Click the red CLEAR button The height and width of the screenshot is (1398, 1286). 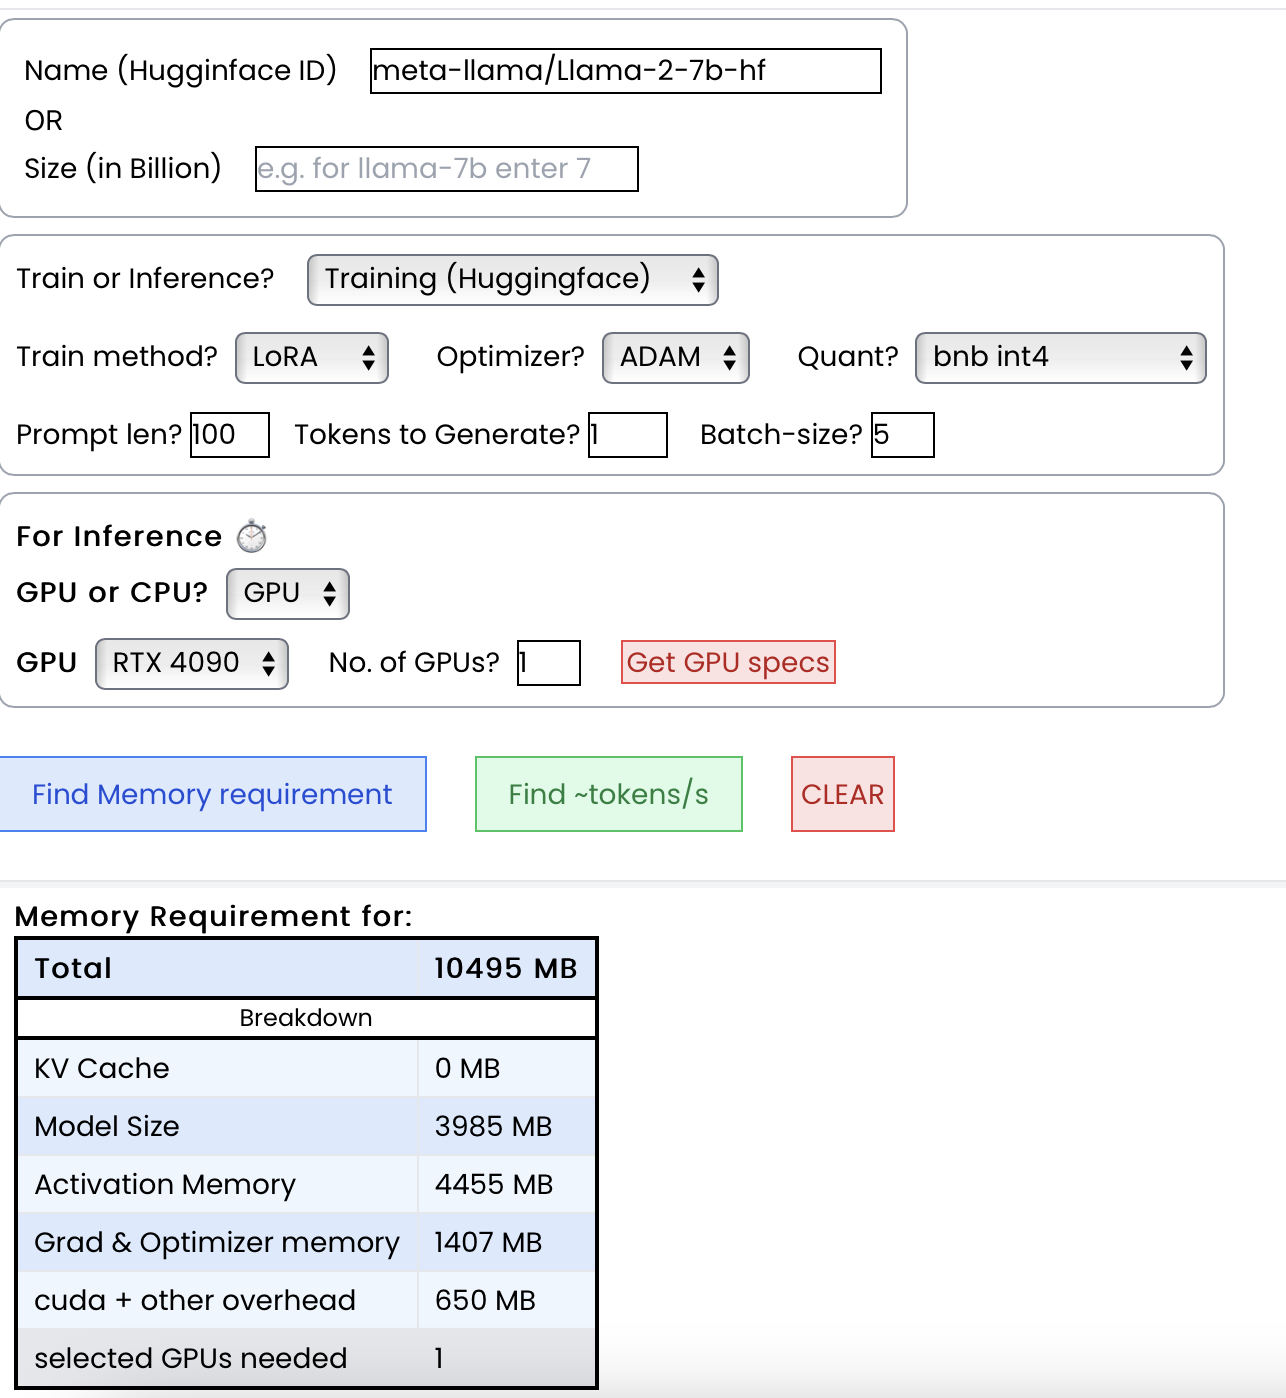click(842, 794)
